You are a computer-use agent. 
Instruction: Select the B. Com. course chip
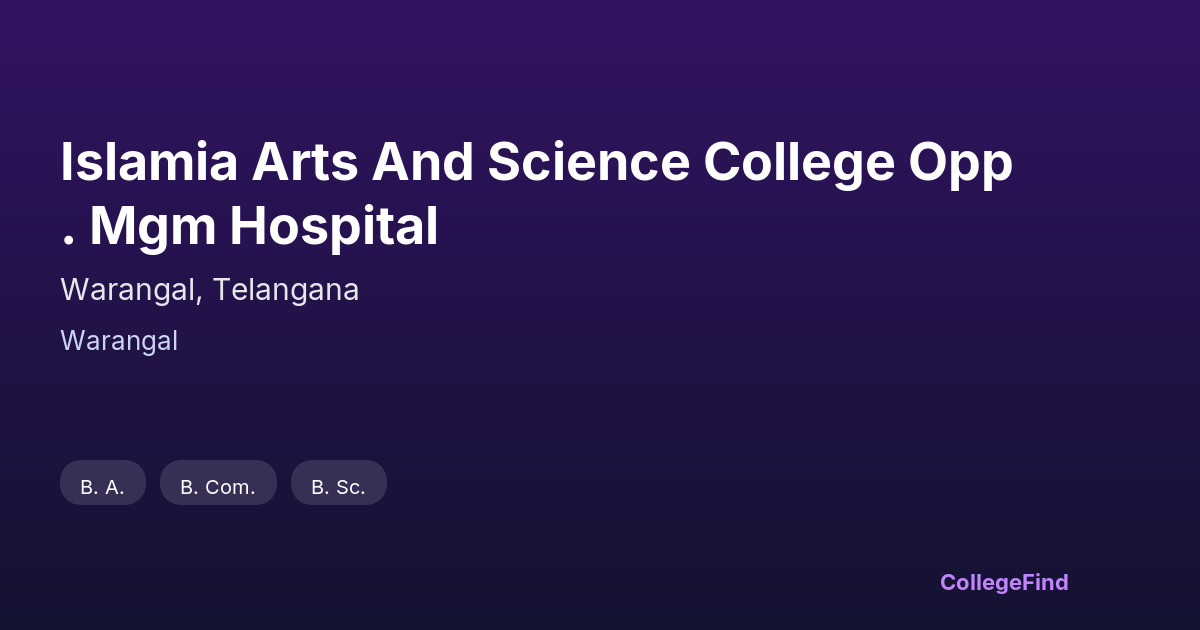coord(218,487)
